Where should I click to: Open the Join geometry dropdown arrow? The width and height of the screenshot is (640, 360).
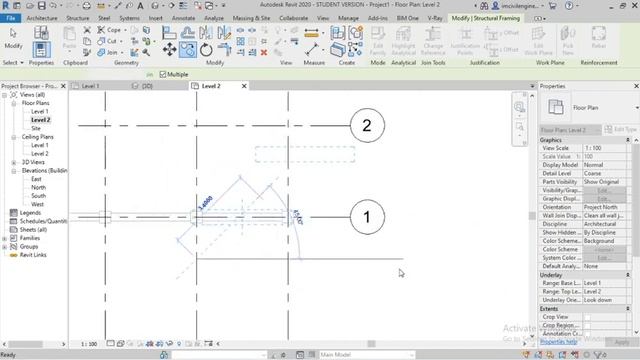coord(122,53)
